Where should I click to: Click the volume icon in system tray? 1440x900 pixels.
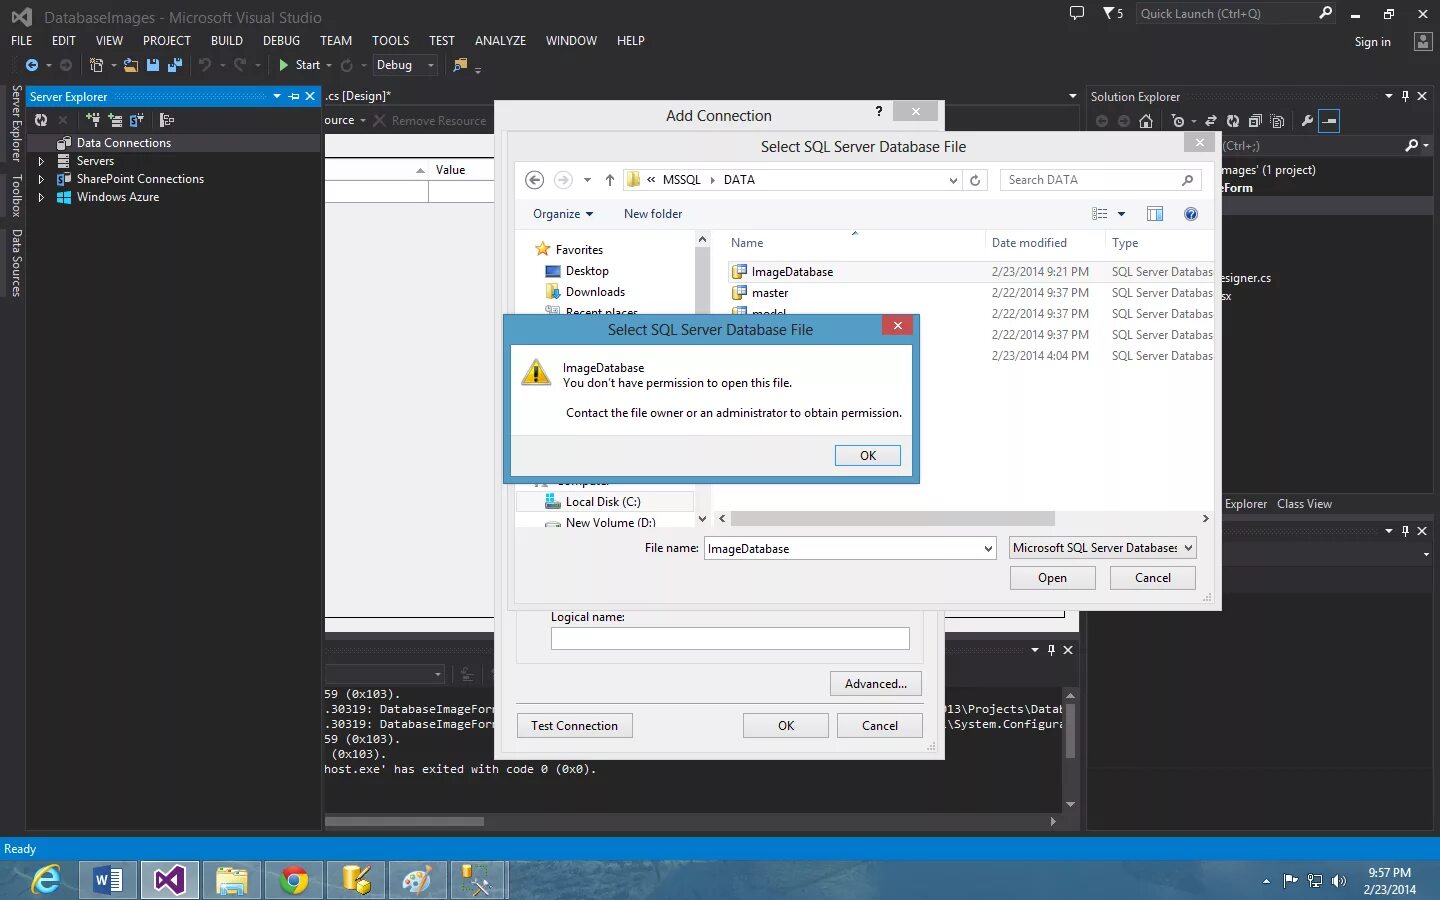pyautogui.click(x=1339, y=881)
